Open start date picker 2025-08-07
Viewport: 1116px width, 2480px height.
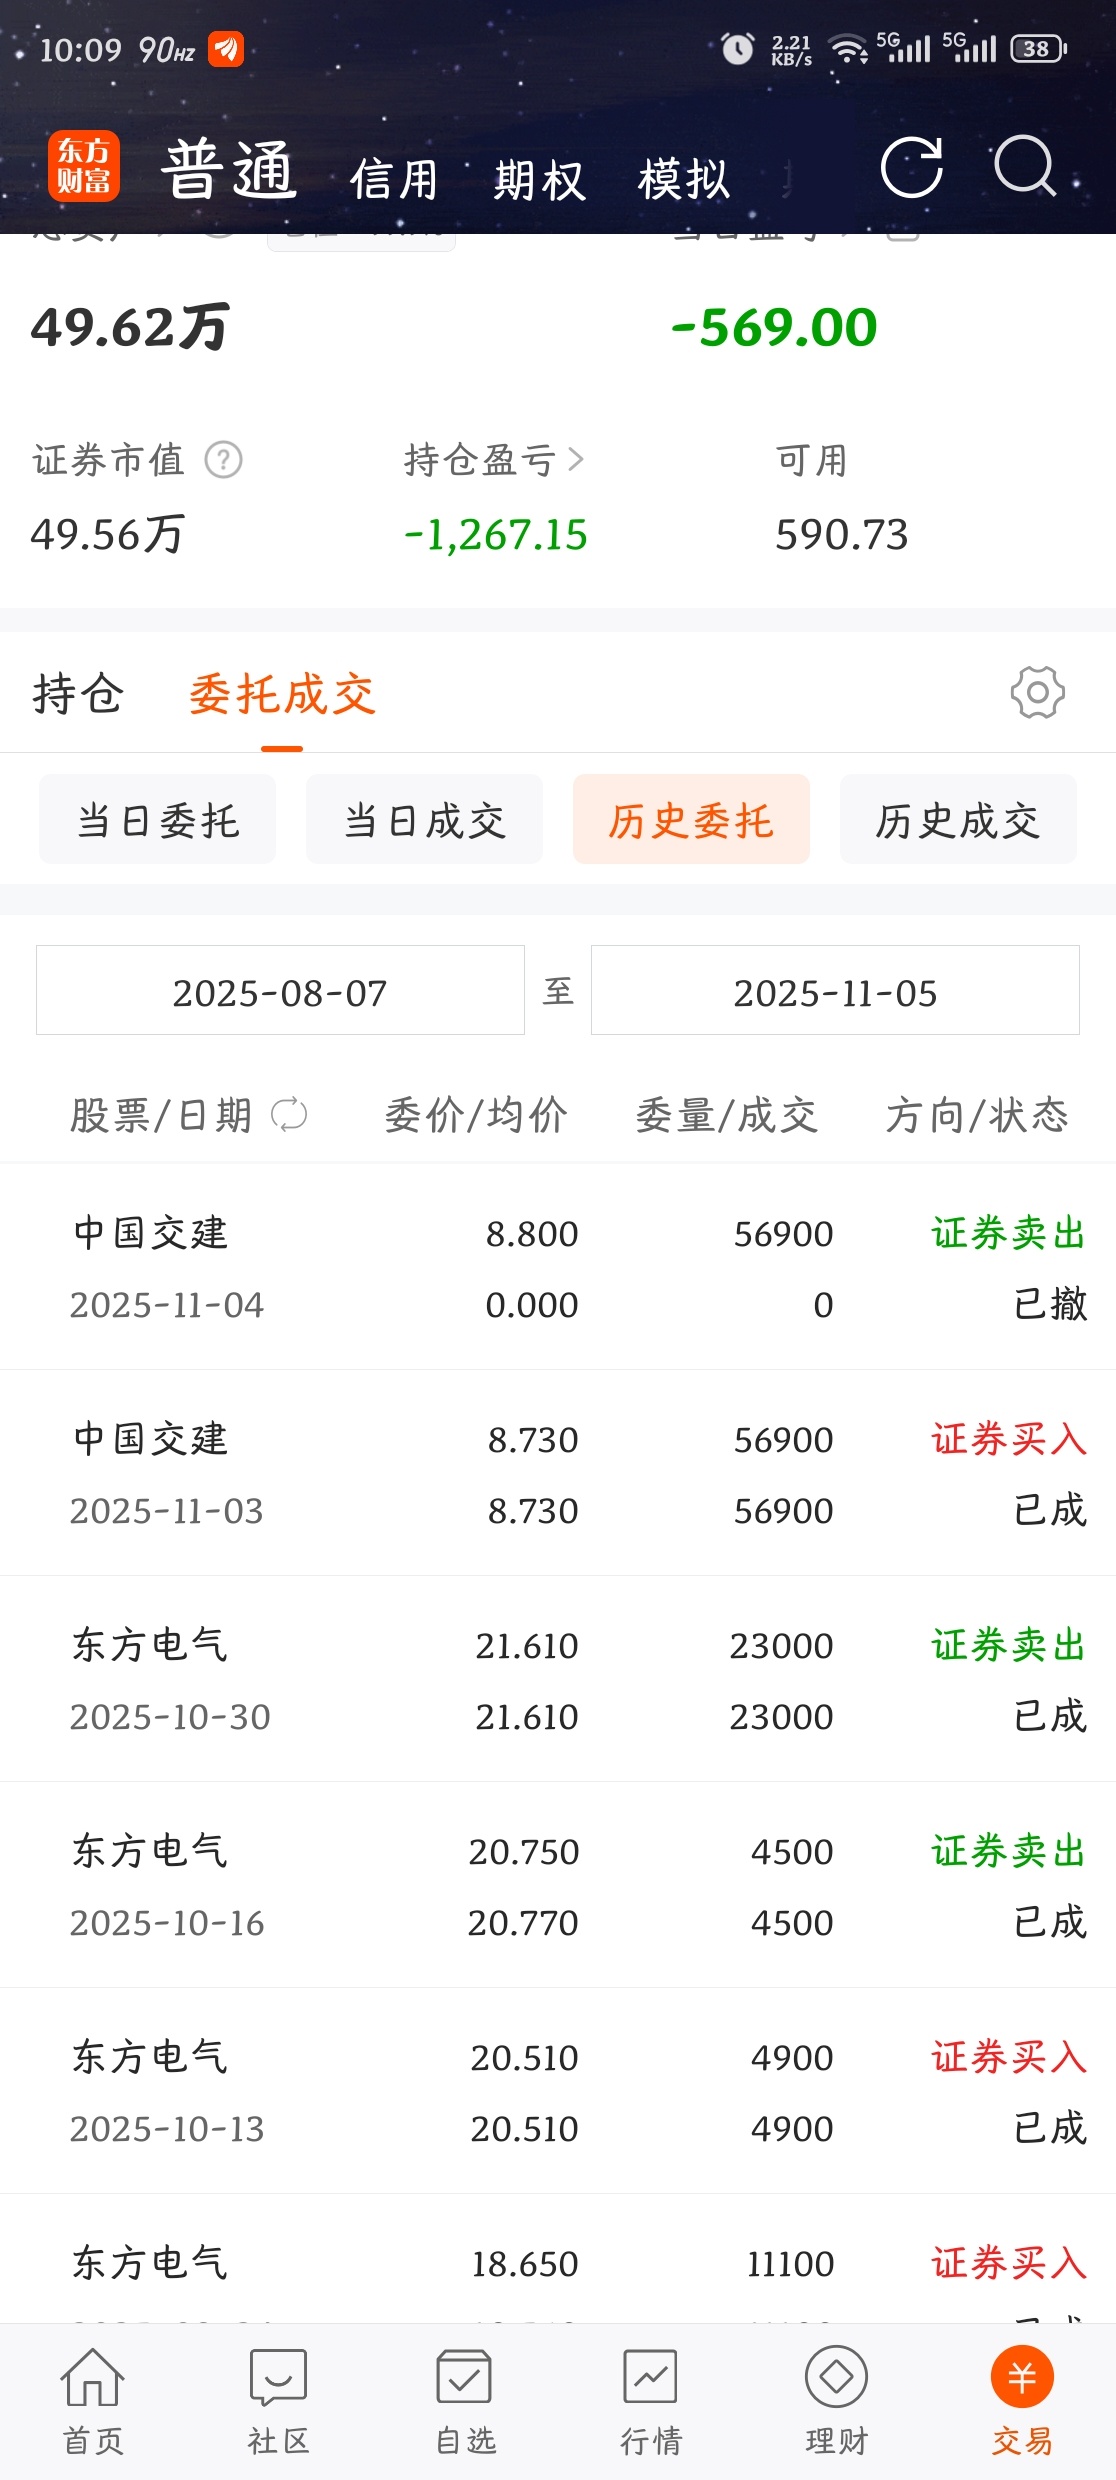tap(280, 990)
